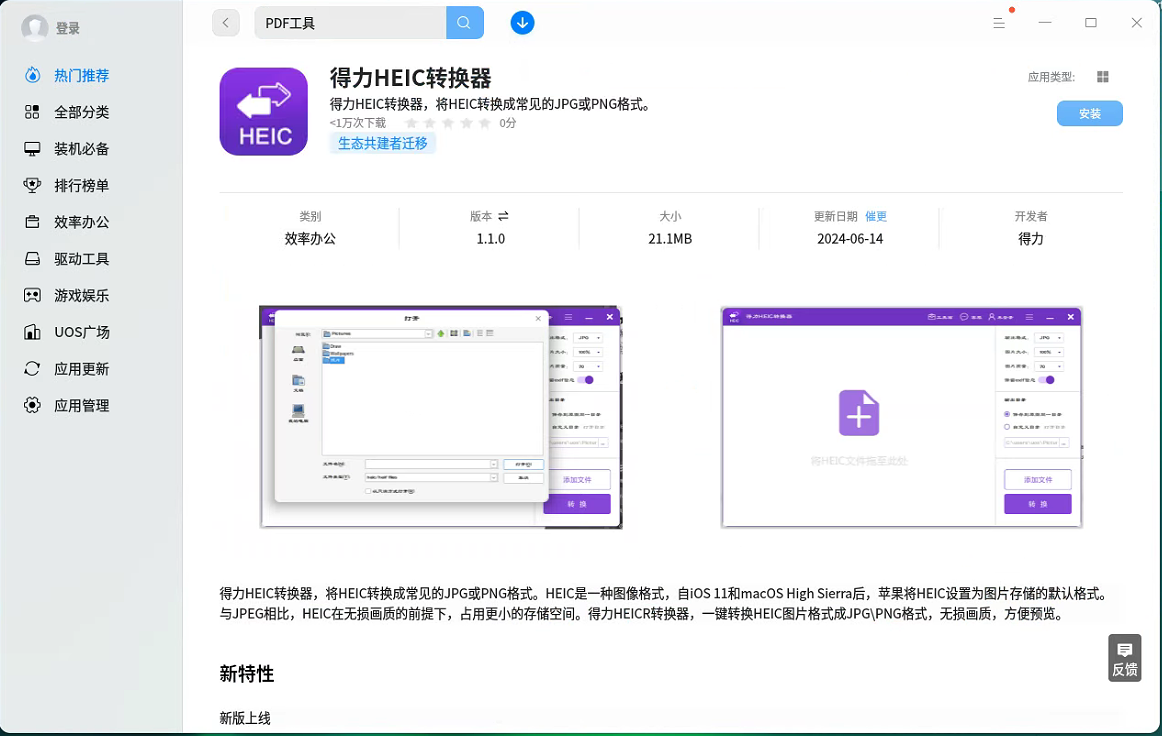Select 效率办公 sidebar item
This screenshot has width=1162, height=736.
click(82, 222)
